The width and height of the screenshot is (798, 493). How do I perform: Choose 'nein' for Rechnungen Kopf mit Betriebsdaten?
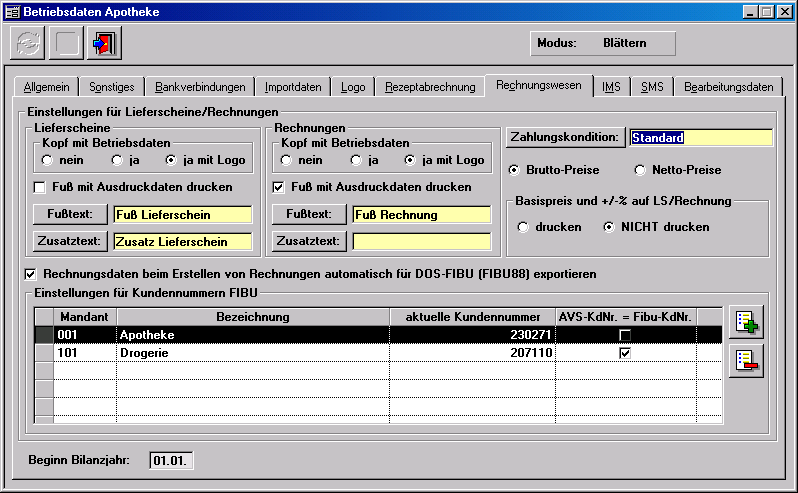[x=280, y=160]
